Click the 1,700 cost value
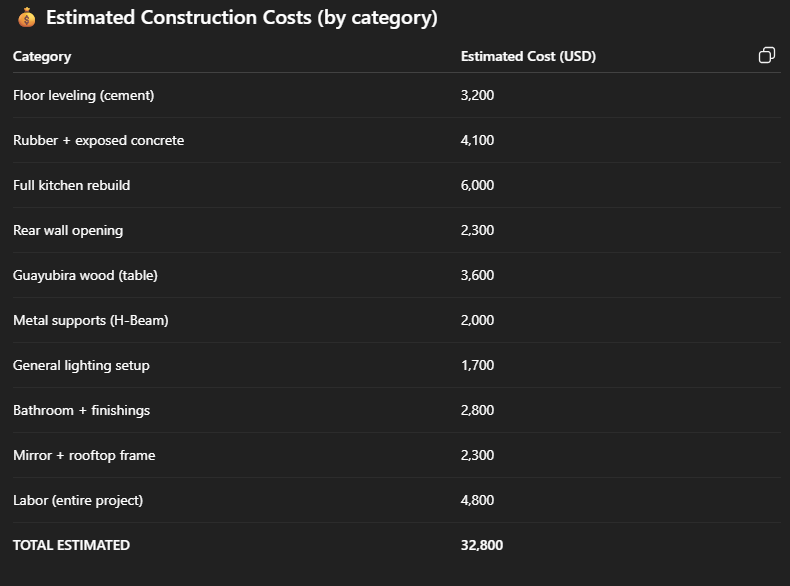 pos(477,365)
